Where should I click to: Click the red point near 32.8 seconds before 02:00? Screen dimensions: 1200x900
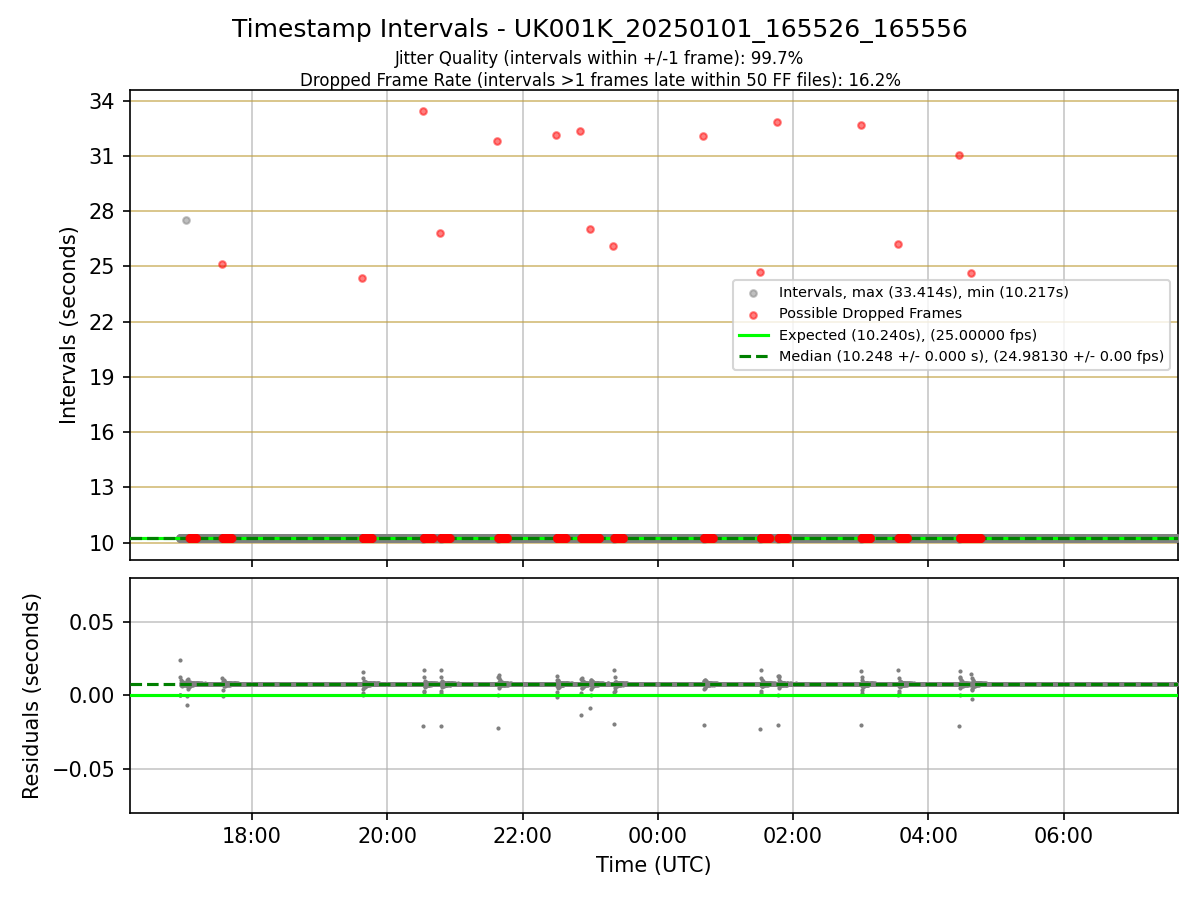click(777, 122)
